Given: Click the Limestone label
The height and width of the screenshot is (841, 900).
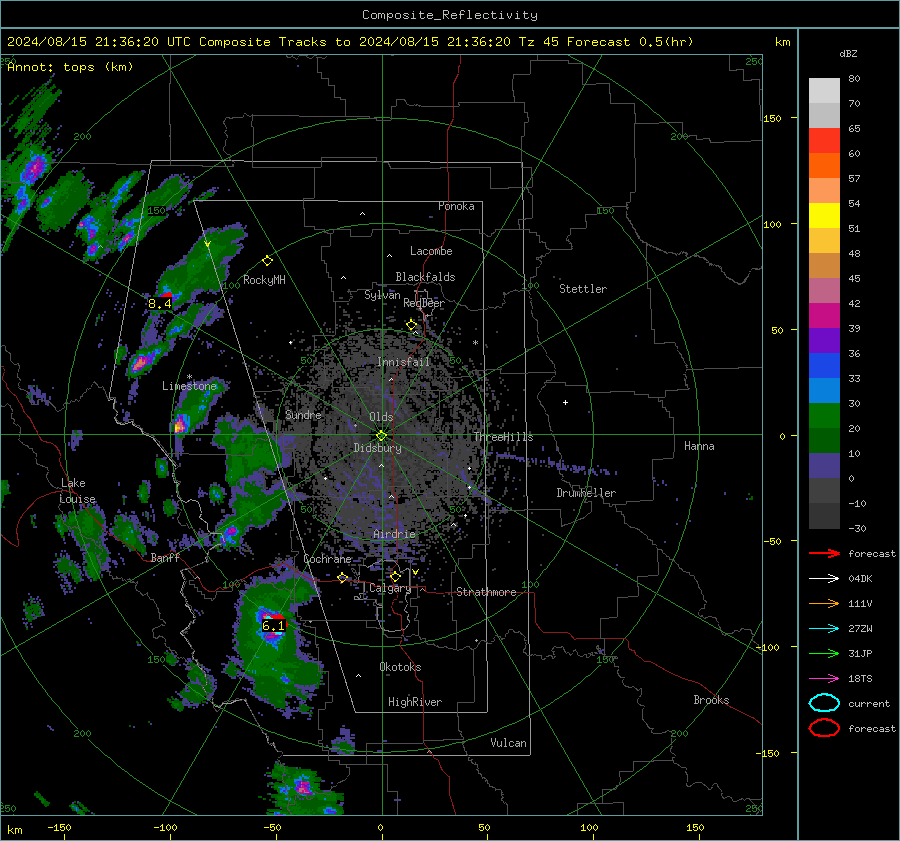Looking at the screenshot, I should [x=189, y=386].
